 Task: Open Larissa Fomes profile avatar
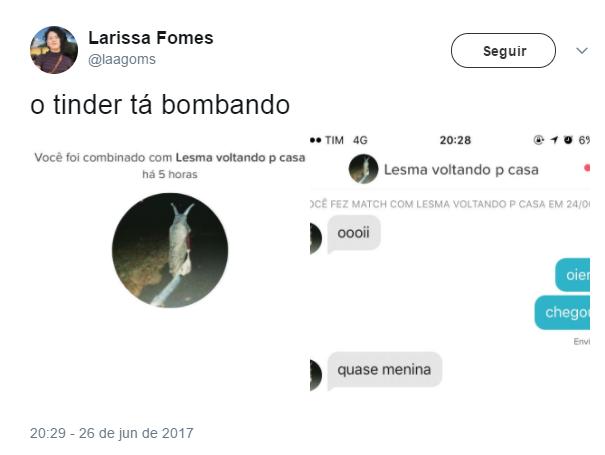(x=54, y=50)
